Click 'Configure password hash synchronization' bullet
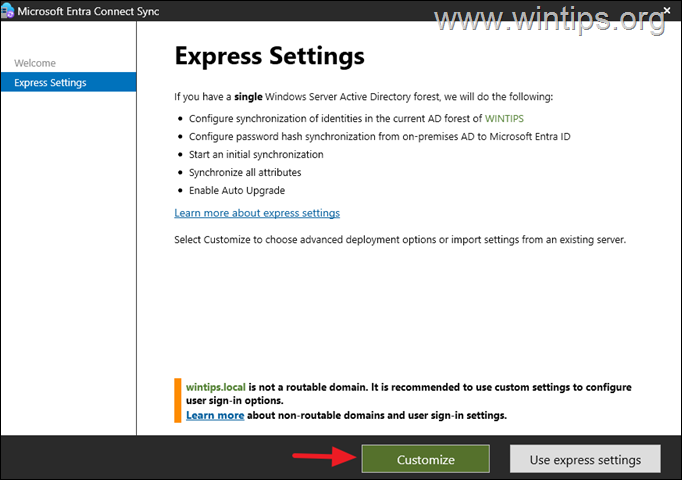Viewport: 682px width, 480px height. pos(379,137)
